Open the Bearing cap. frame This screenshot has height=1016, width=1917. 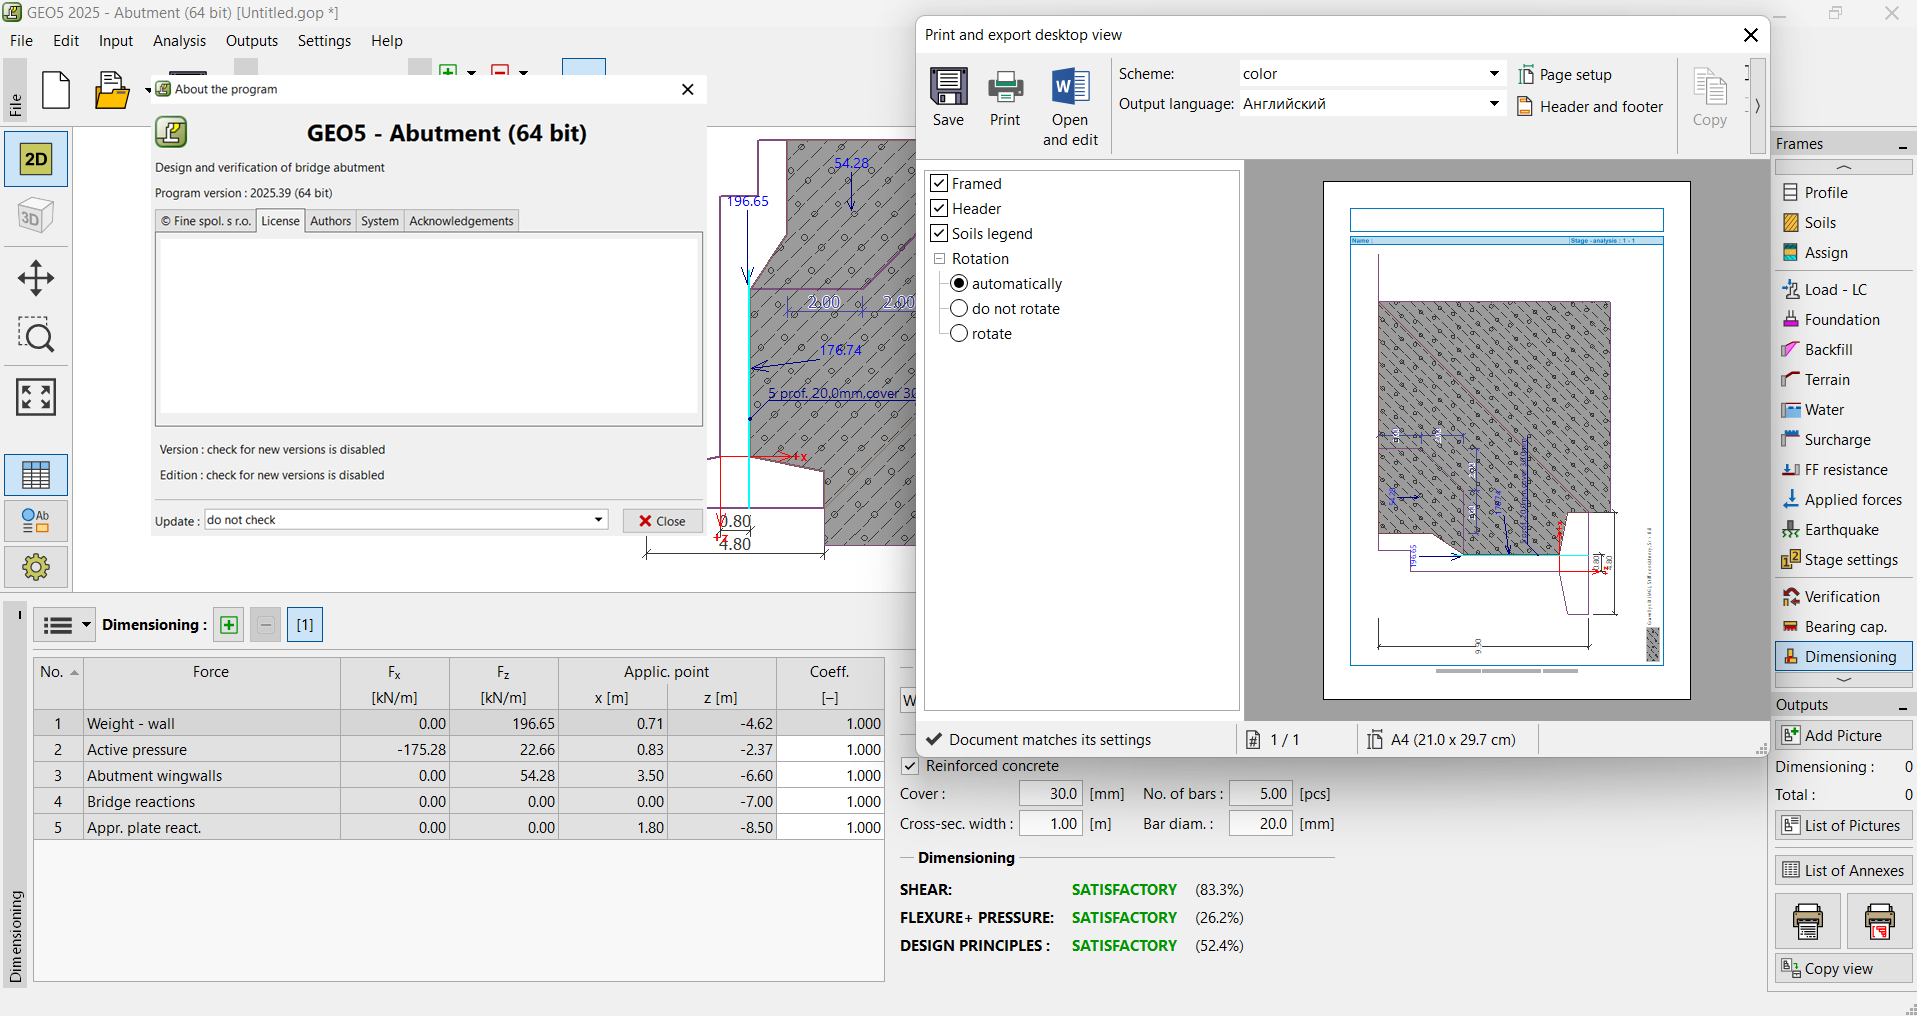pos(1843,626)
